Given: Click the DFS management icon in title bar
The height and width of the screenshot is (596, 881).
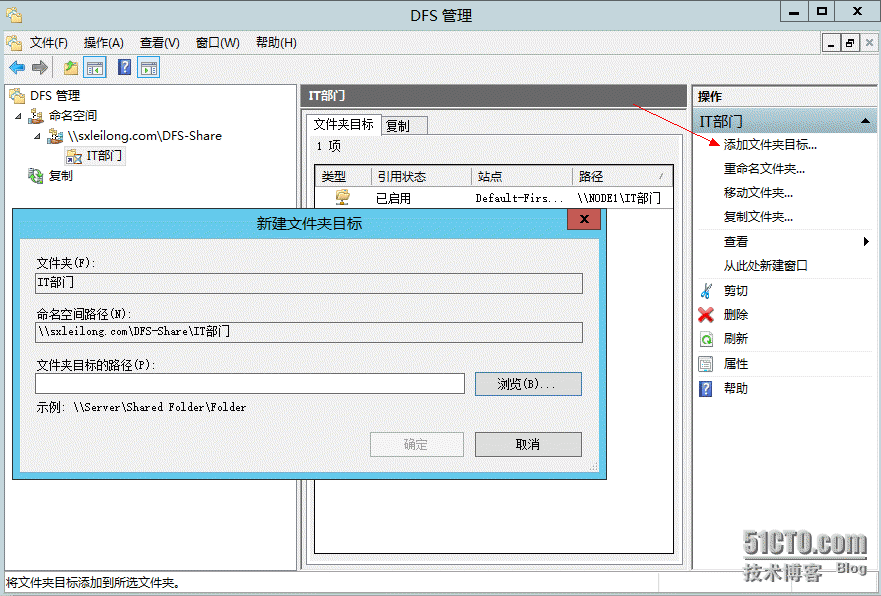Looking at the screenshot, I should (x=14, y=15).
